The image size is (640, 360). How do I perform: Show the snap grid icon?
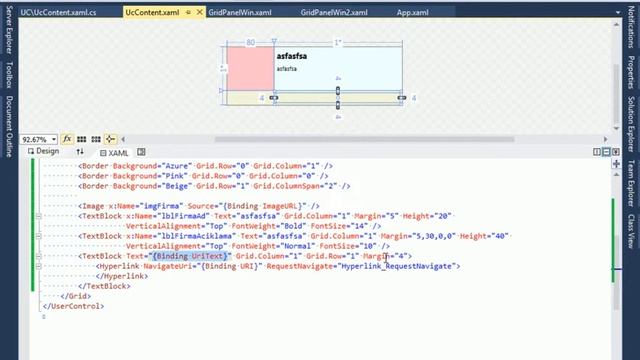(81, 140)
